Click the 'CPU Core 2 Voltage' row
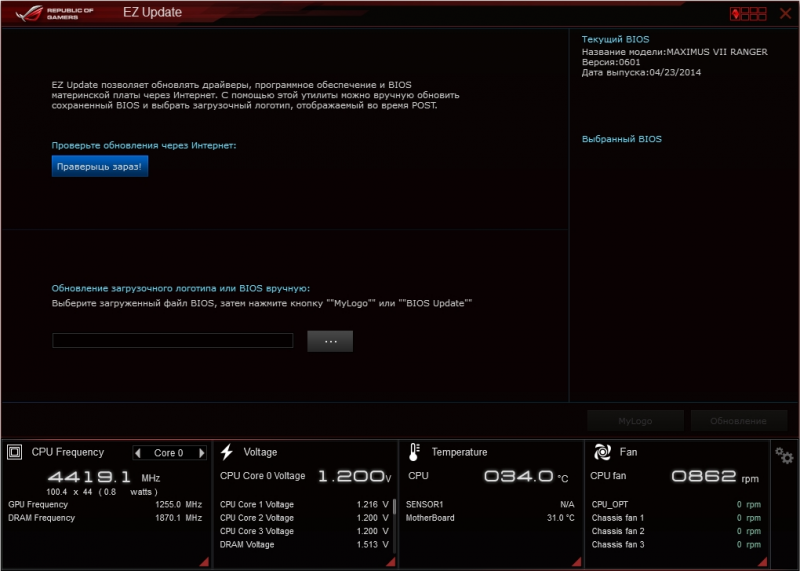The height and width of the screenshot is (571, 800). tap(304, 517)
